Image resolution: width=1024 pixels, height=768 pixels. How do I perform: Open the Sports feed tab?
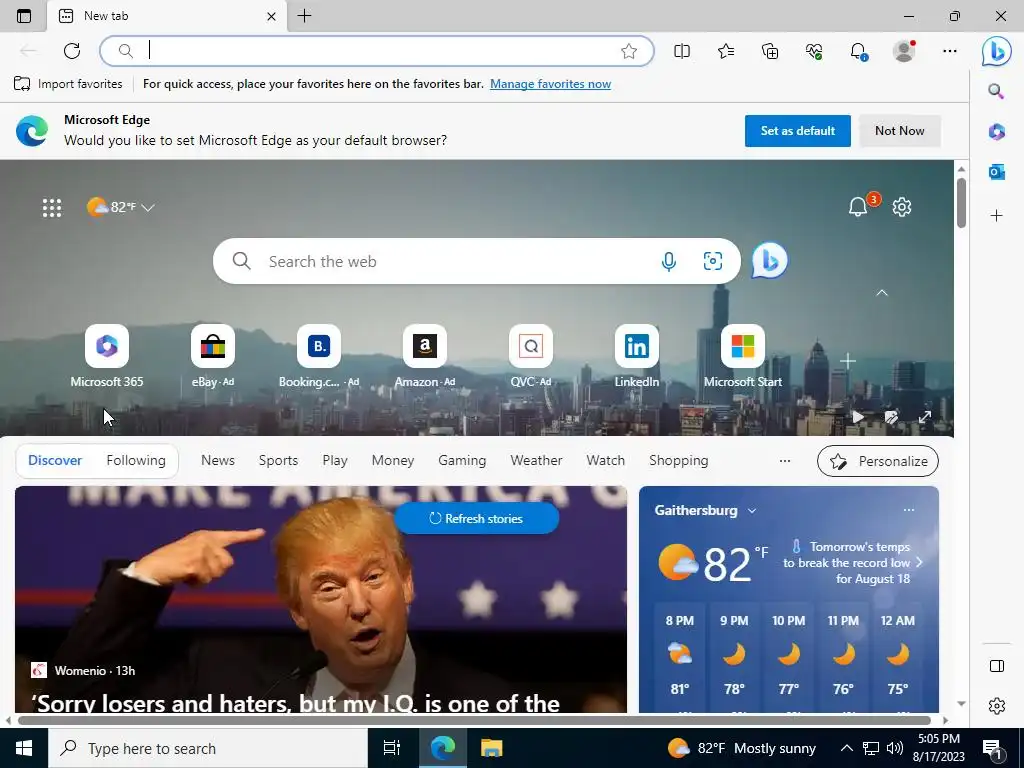[278, 460]
